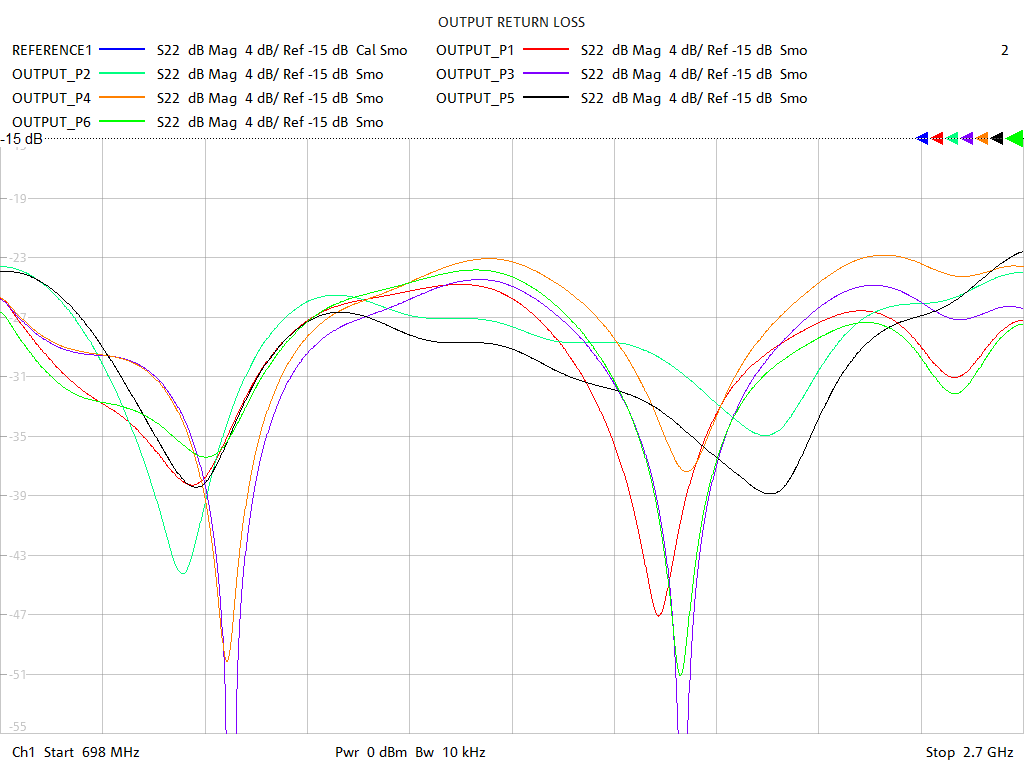The height and width of the screenshot is (768, 1024).
Task: Click the OUTPUT_P5 S22 dB Mag settings text
Action: point(694,99)
